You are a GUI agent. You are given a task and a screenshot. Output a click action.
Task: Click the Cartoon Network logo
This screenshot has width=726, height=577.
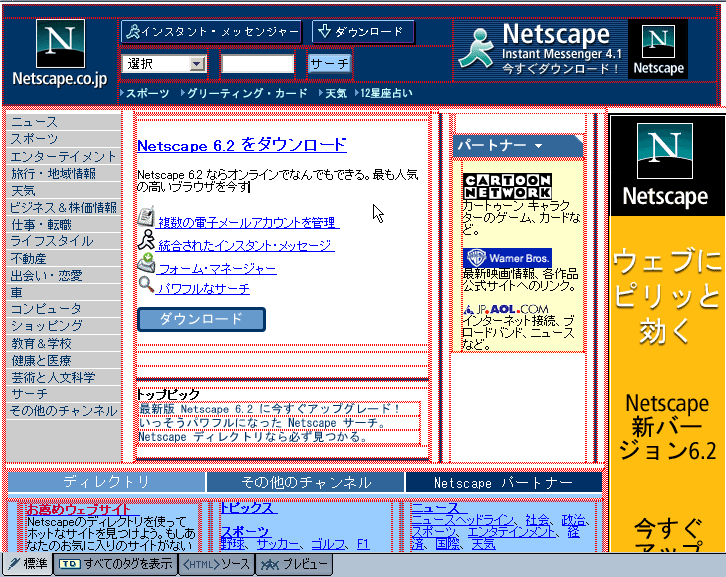tap(507, 186)
